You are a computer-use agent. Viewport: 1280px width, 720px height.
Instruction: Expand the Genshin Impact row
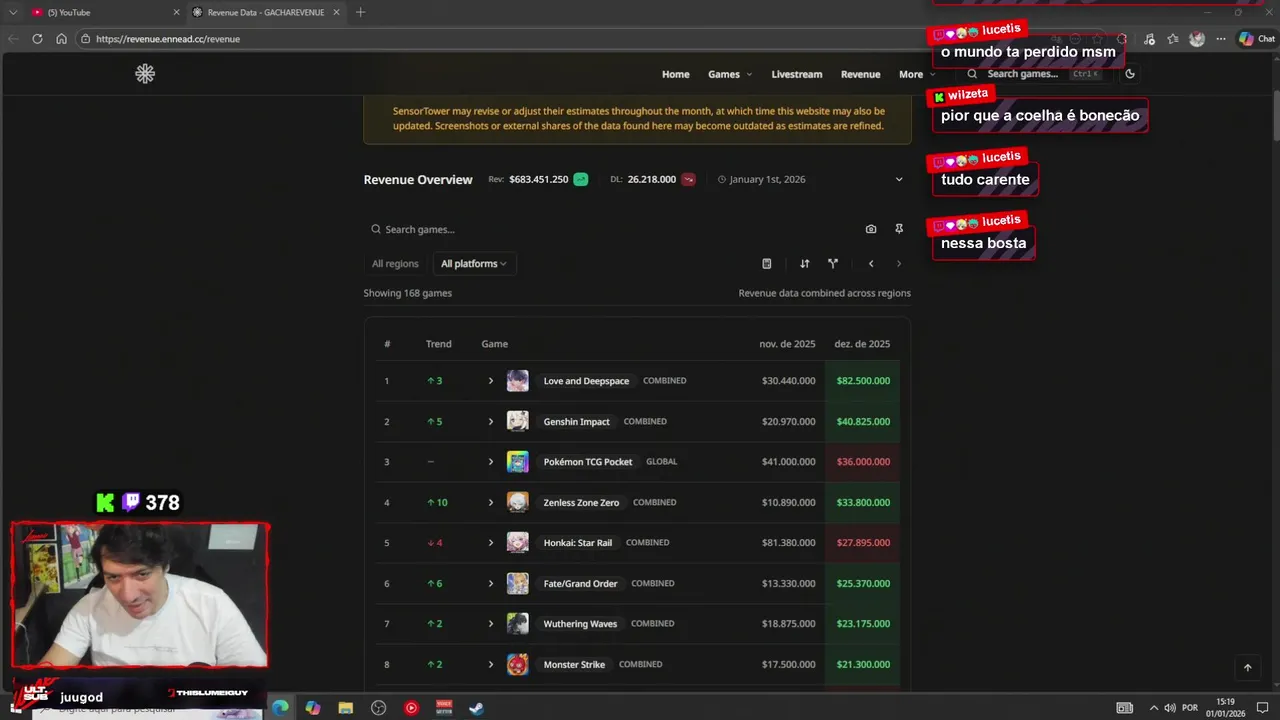tap(491, 421)
